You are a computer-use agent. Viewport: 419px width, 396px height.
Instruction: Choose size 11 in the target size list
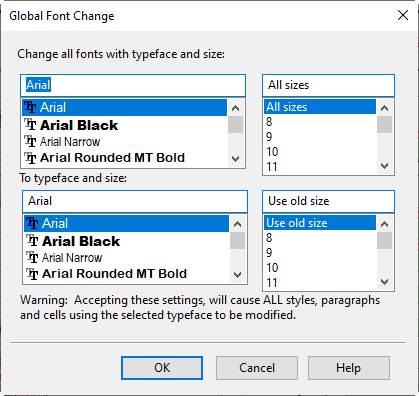[320, 283]
